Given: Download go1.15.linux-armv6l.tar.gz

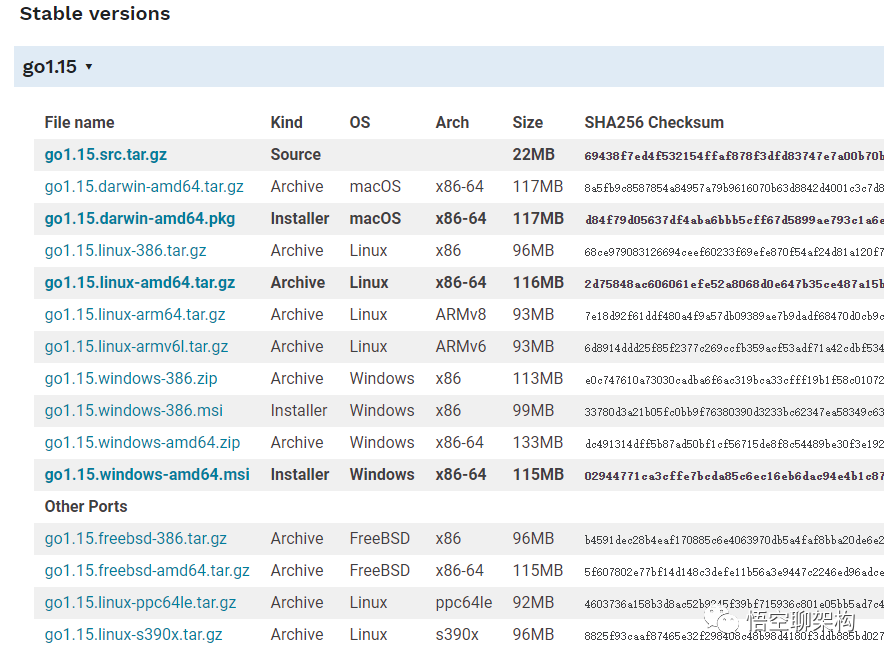Looking at the screenshot, I should [x=136, y=347].
